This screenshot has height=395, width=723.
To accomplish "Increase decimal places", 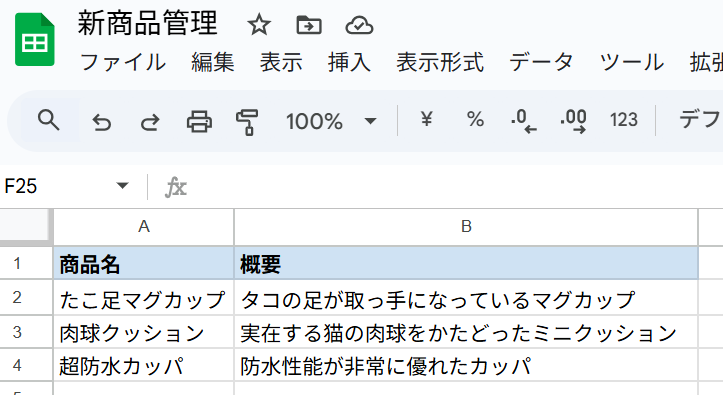I will point(573,121).
